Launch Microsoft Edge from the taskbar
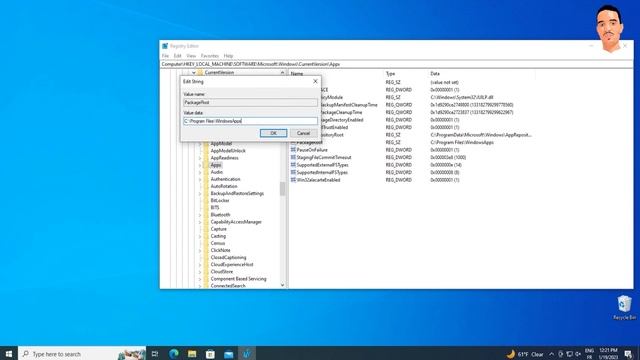Screen dimensions: 640x360 tap(174, 354)
